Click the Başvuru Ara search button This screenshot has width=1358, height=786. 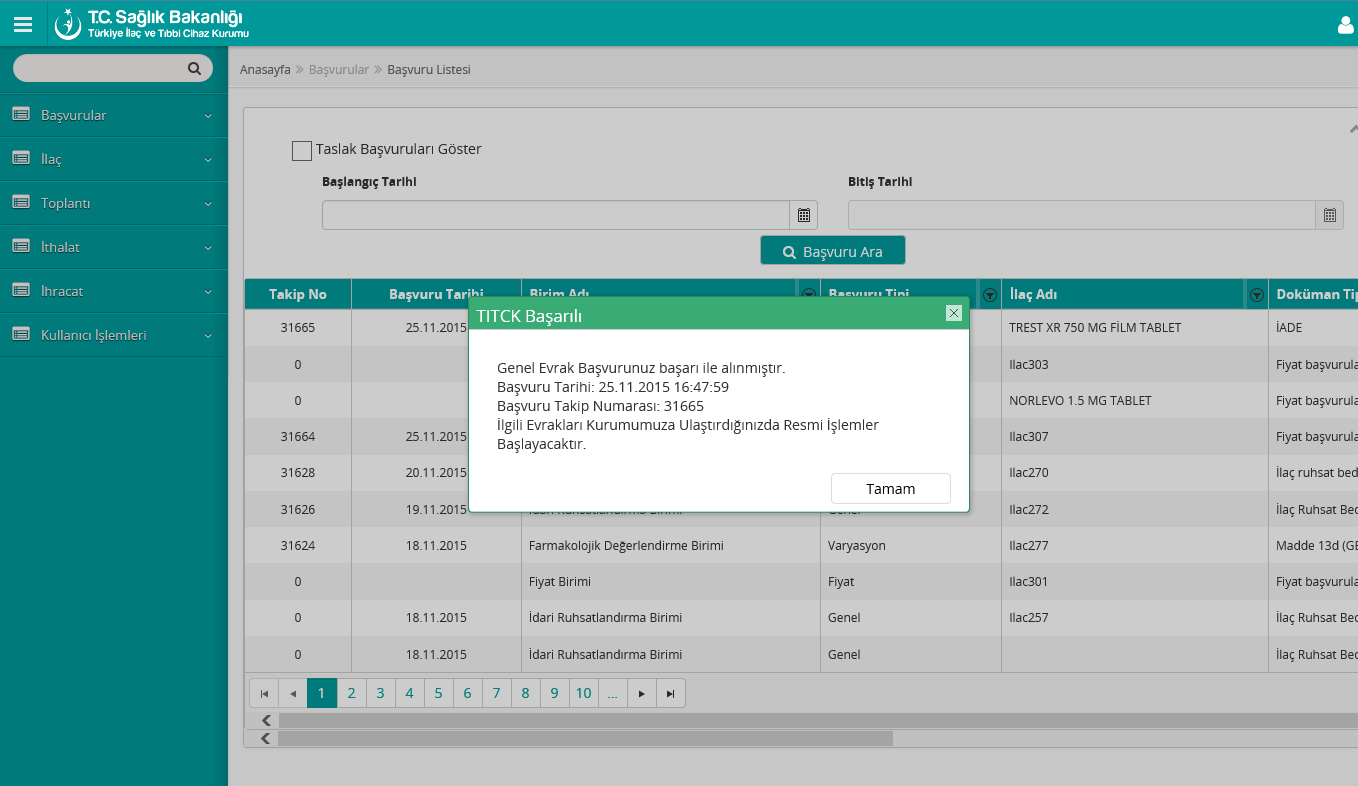(833, 251)
